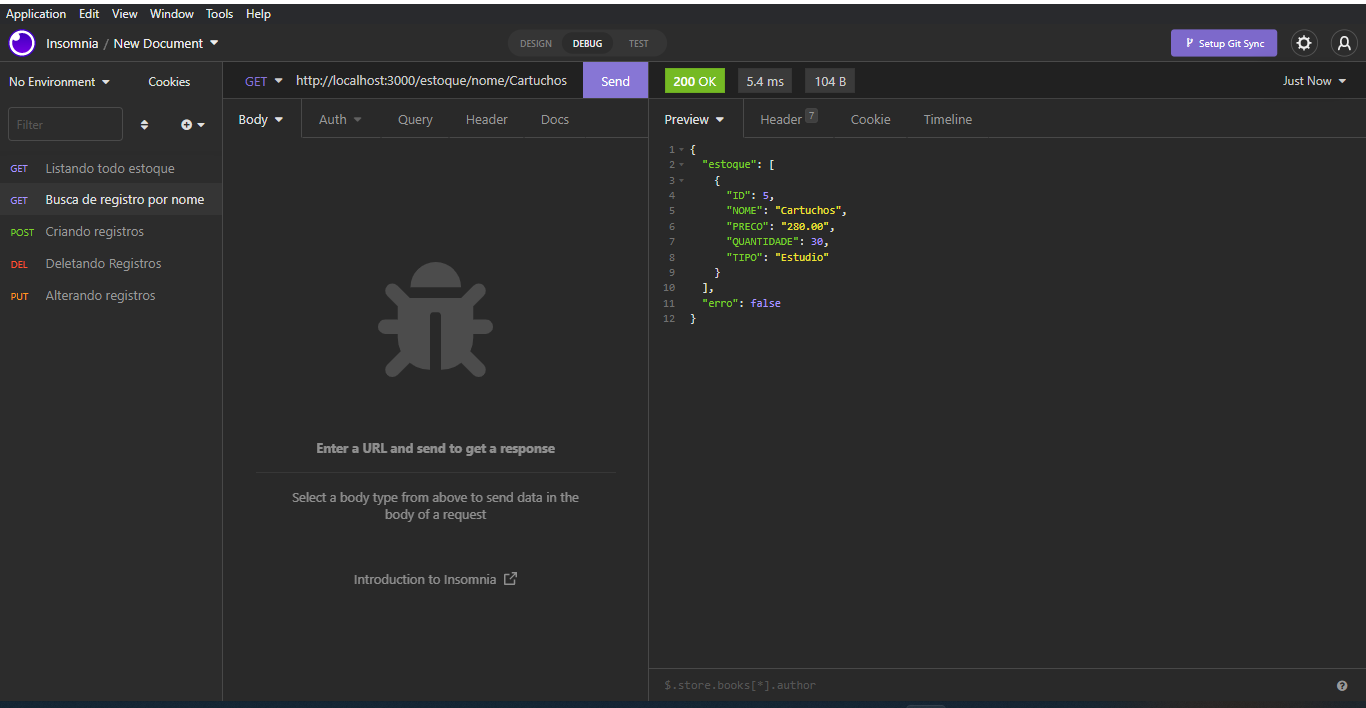Image resolution: width=1366 pixels, height=708 pixels.
Task: Click the Setup Git Sync button
Action: 1223,43
